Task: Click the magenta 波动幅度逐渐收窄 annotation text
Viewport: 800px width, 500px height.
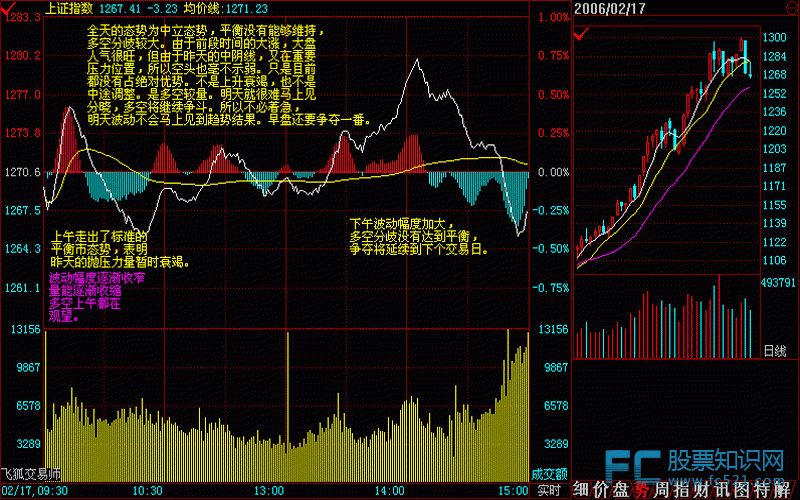Action: [97, 279]
